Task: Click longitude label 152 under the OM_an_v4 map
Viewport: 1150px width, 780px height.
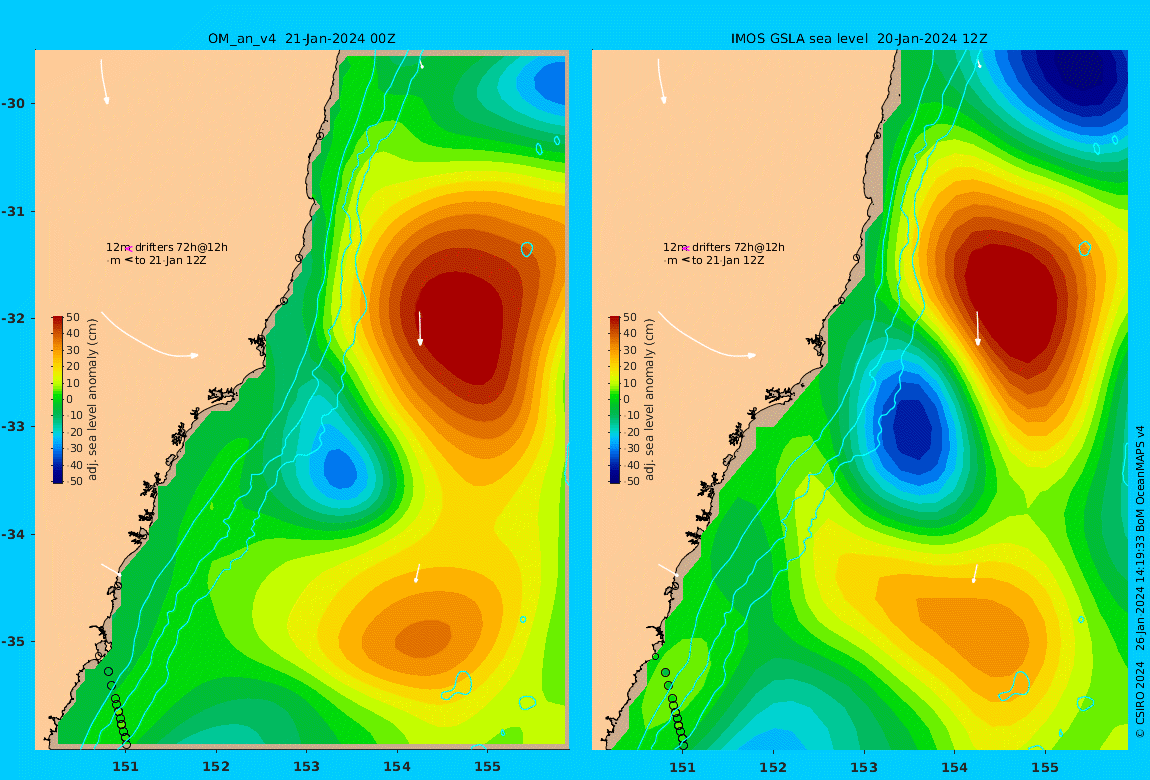Action: (x=216, y=767)
